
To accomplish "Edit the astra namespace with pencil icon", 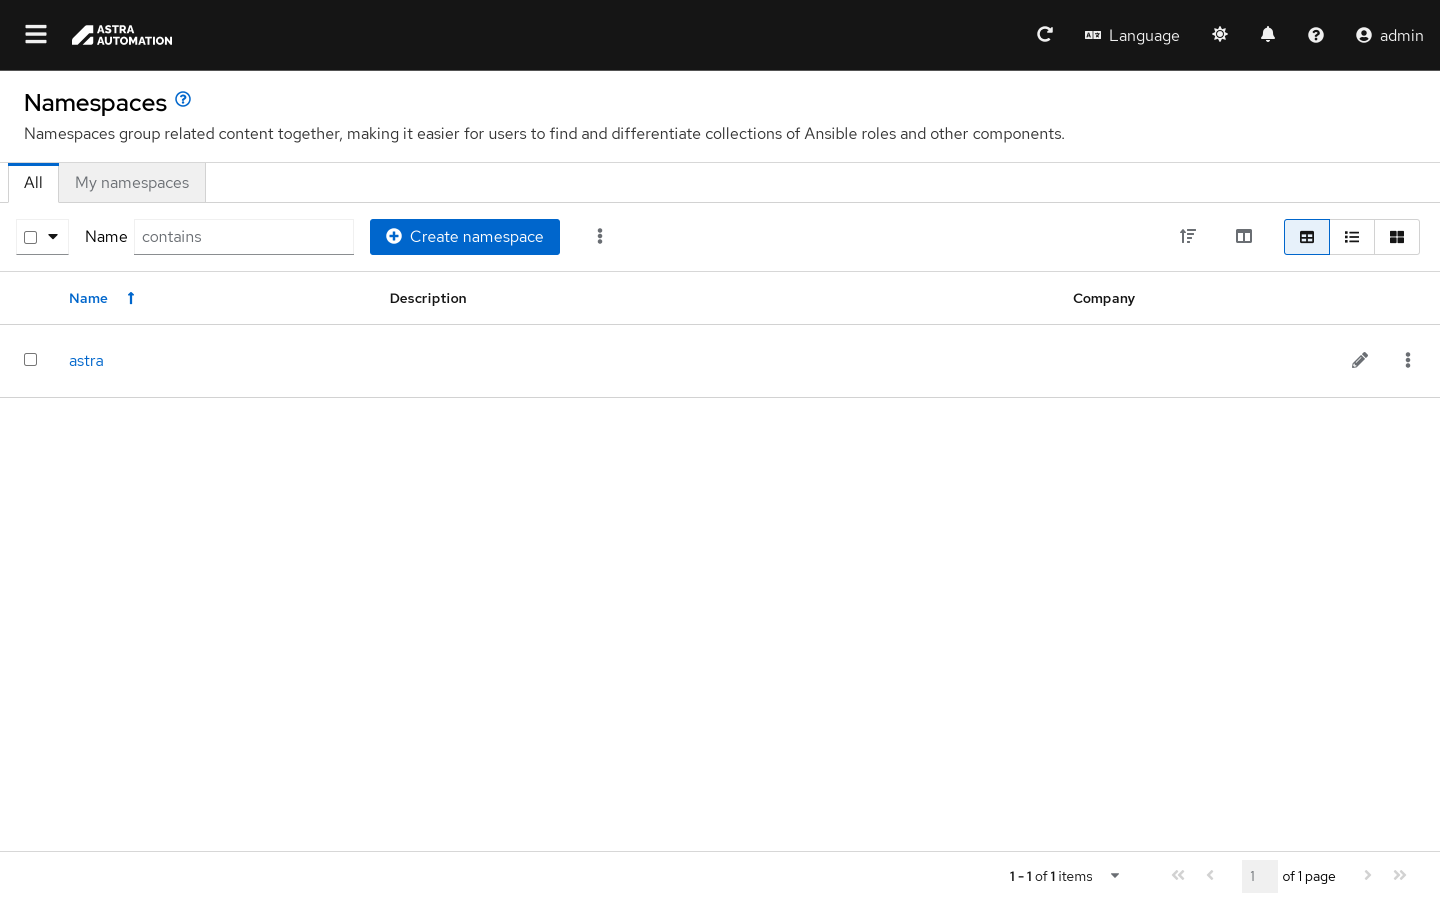I will pos(1360,360).
